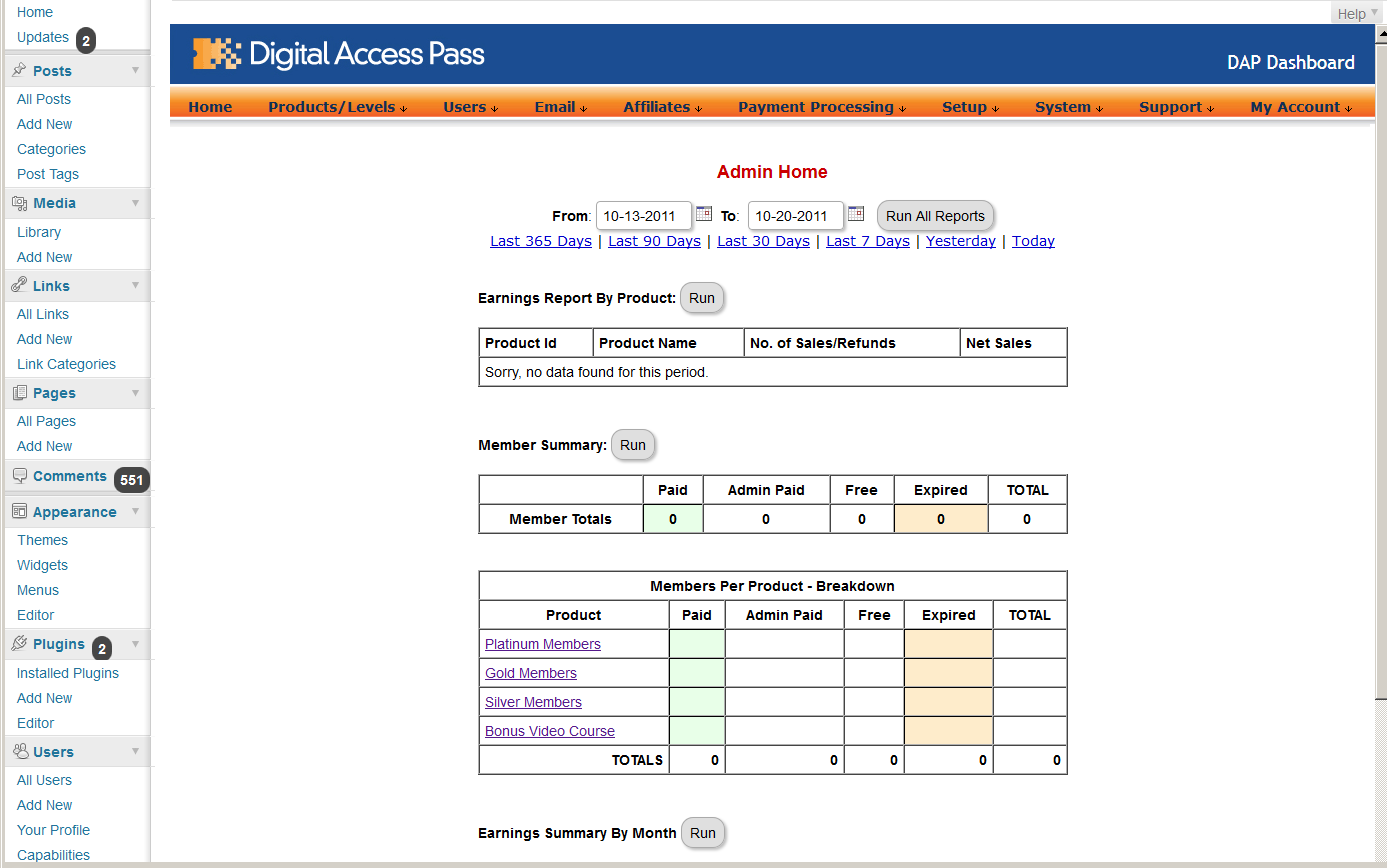Open the Affiliates menu
The width and height of the screenshot is (1387, 868).
[663, 107]
